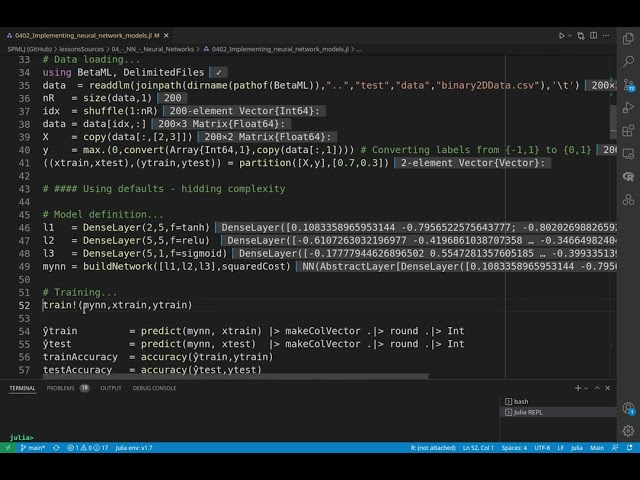
Task: Select the 0402_Implementing_neural_network_models.jl editor tab
Action: click(87, 36)
